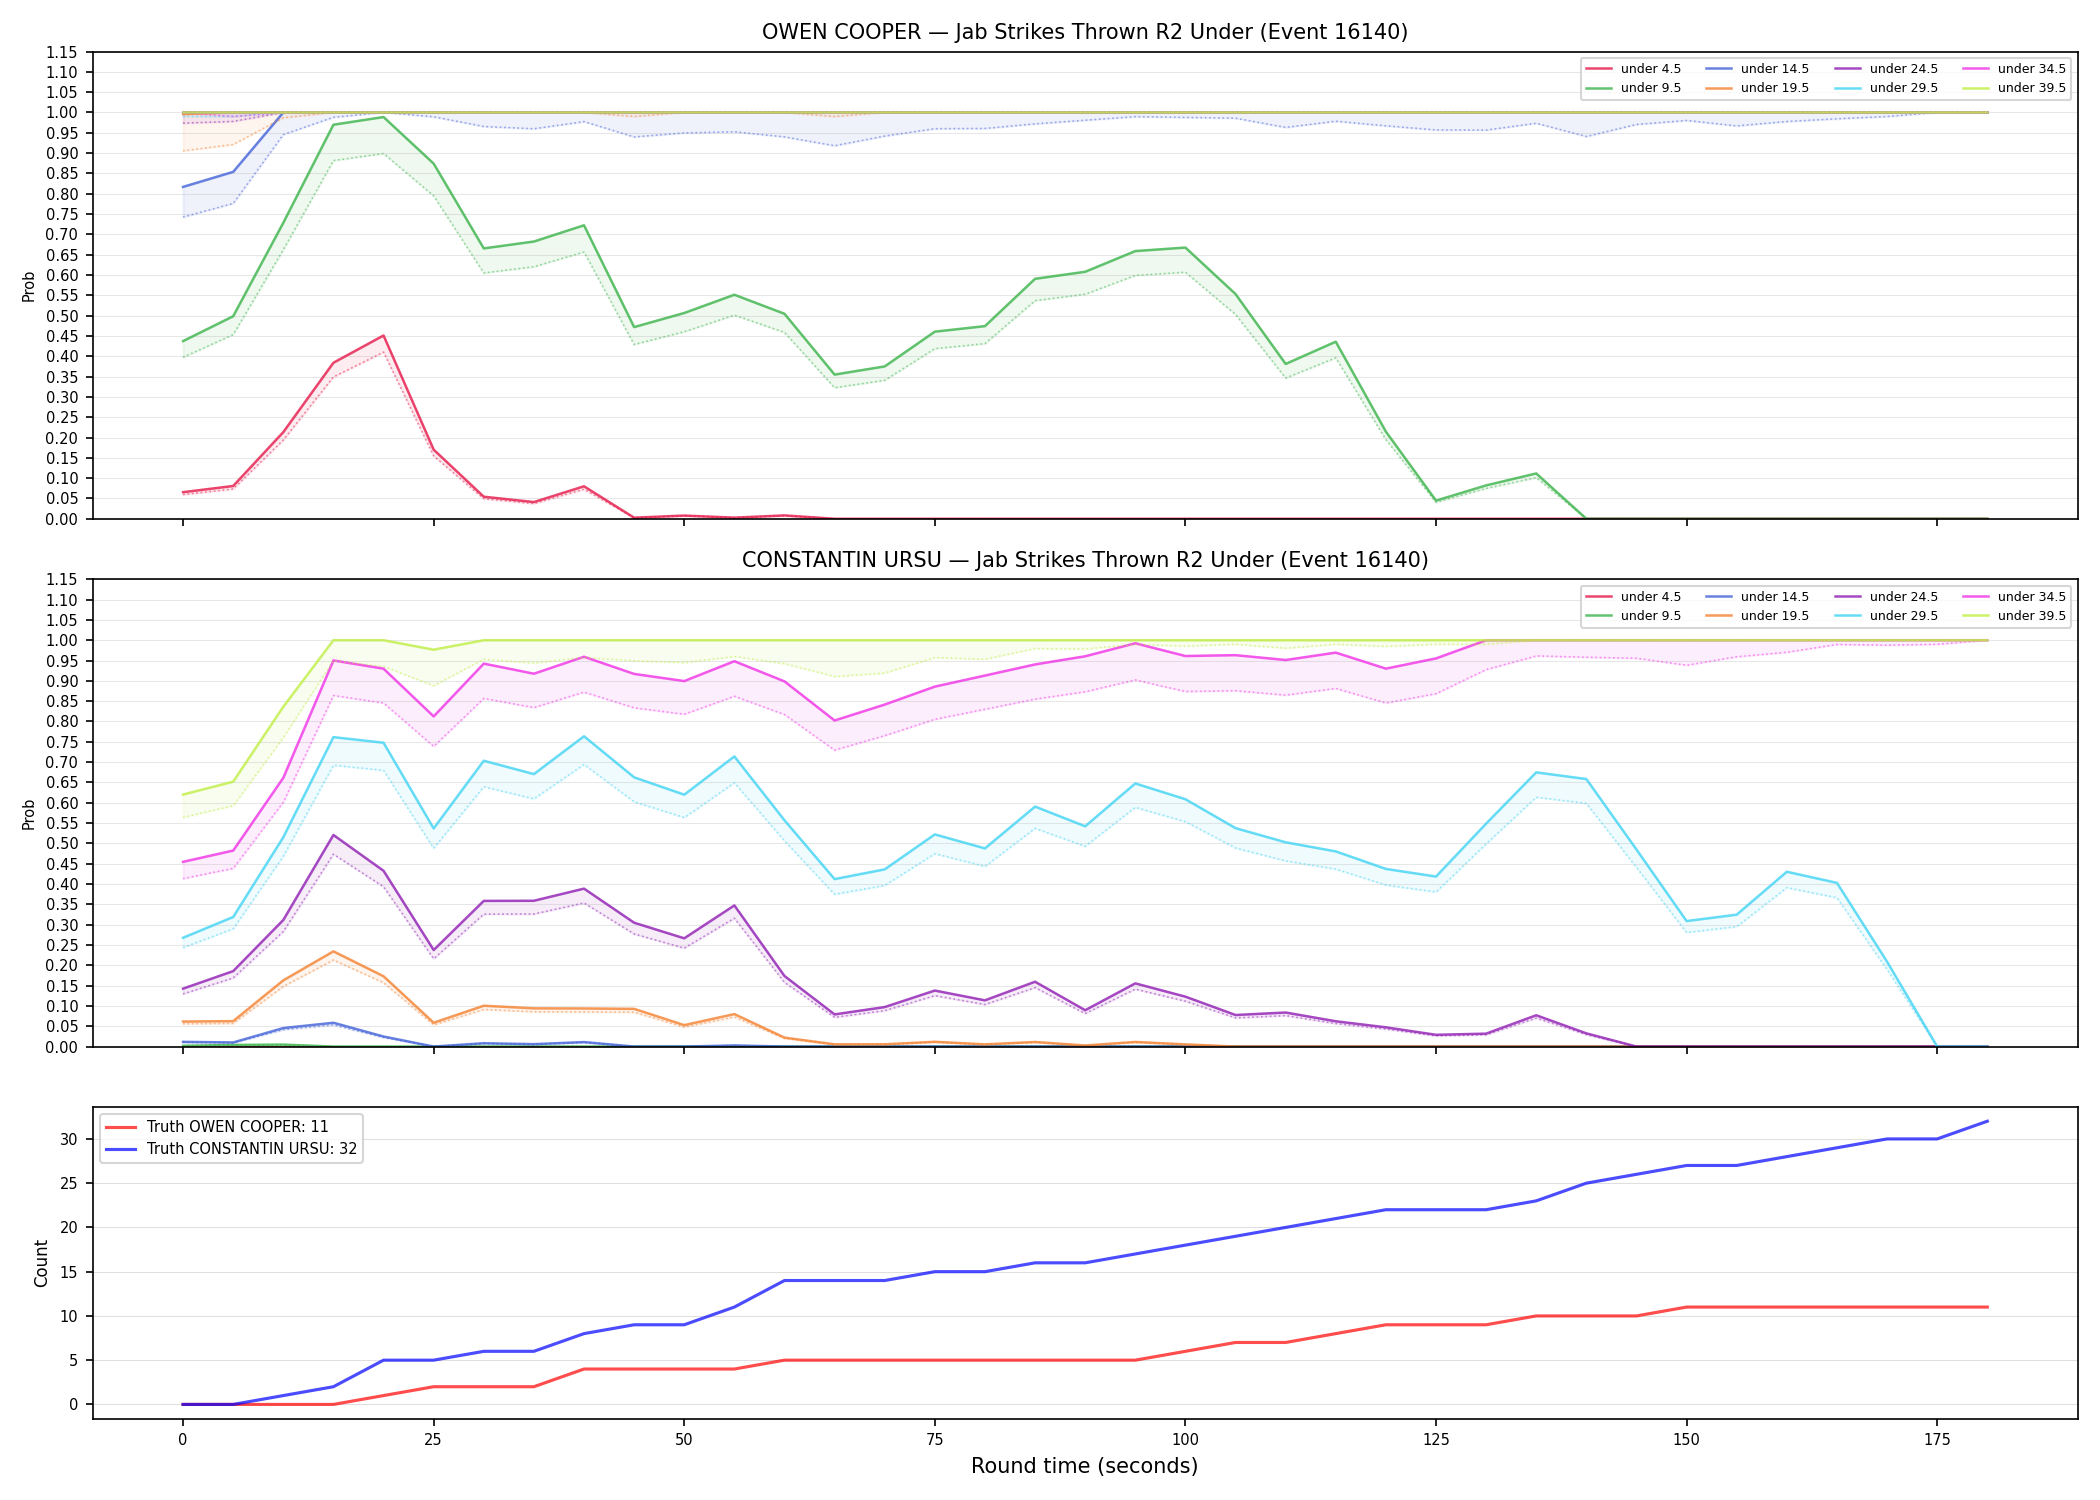Select 'under 9.5' in Owen Cooper legend

pyautogui.click(x=1633, y=88)
